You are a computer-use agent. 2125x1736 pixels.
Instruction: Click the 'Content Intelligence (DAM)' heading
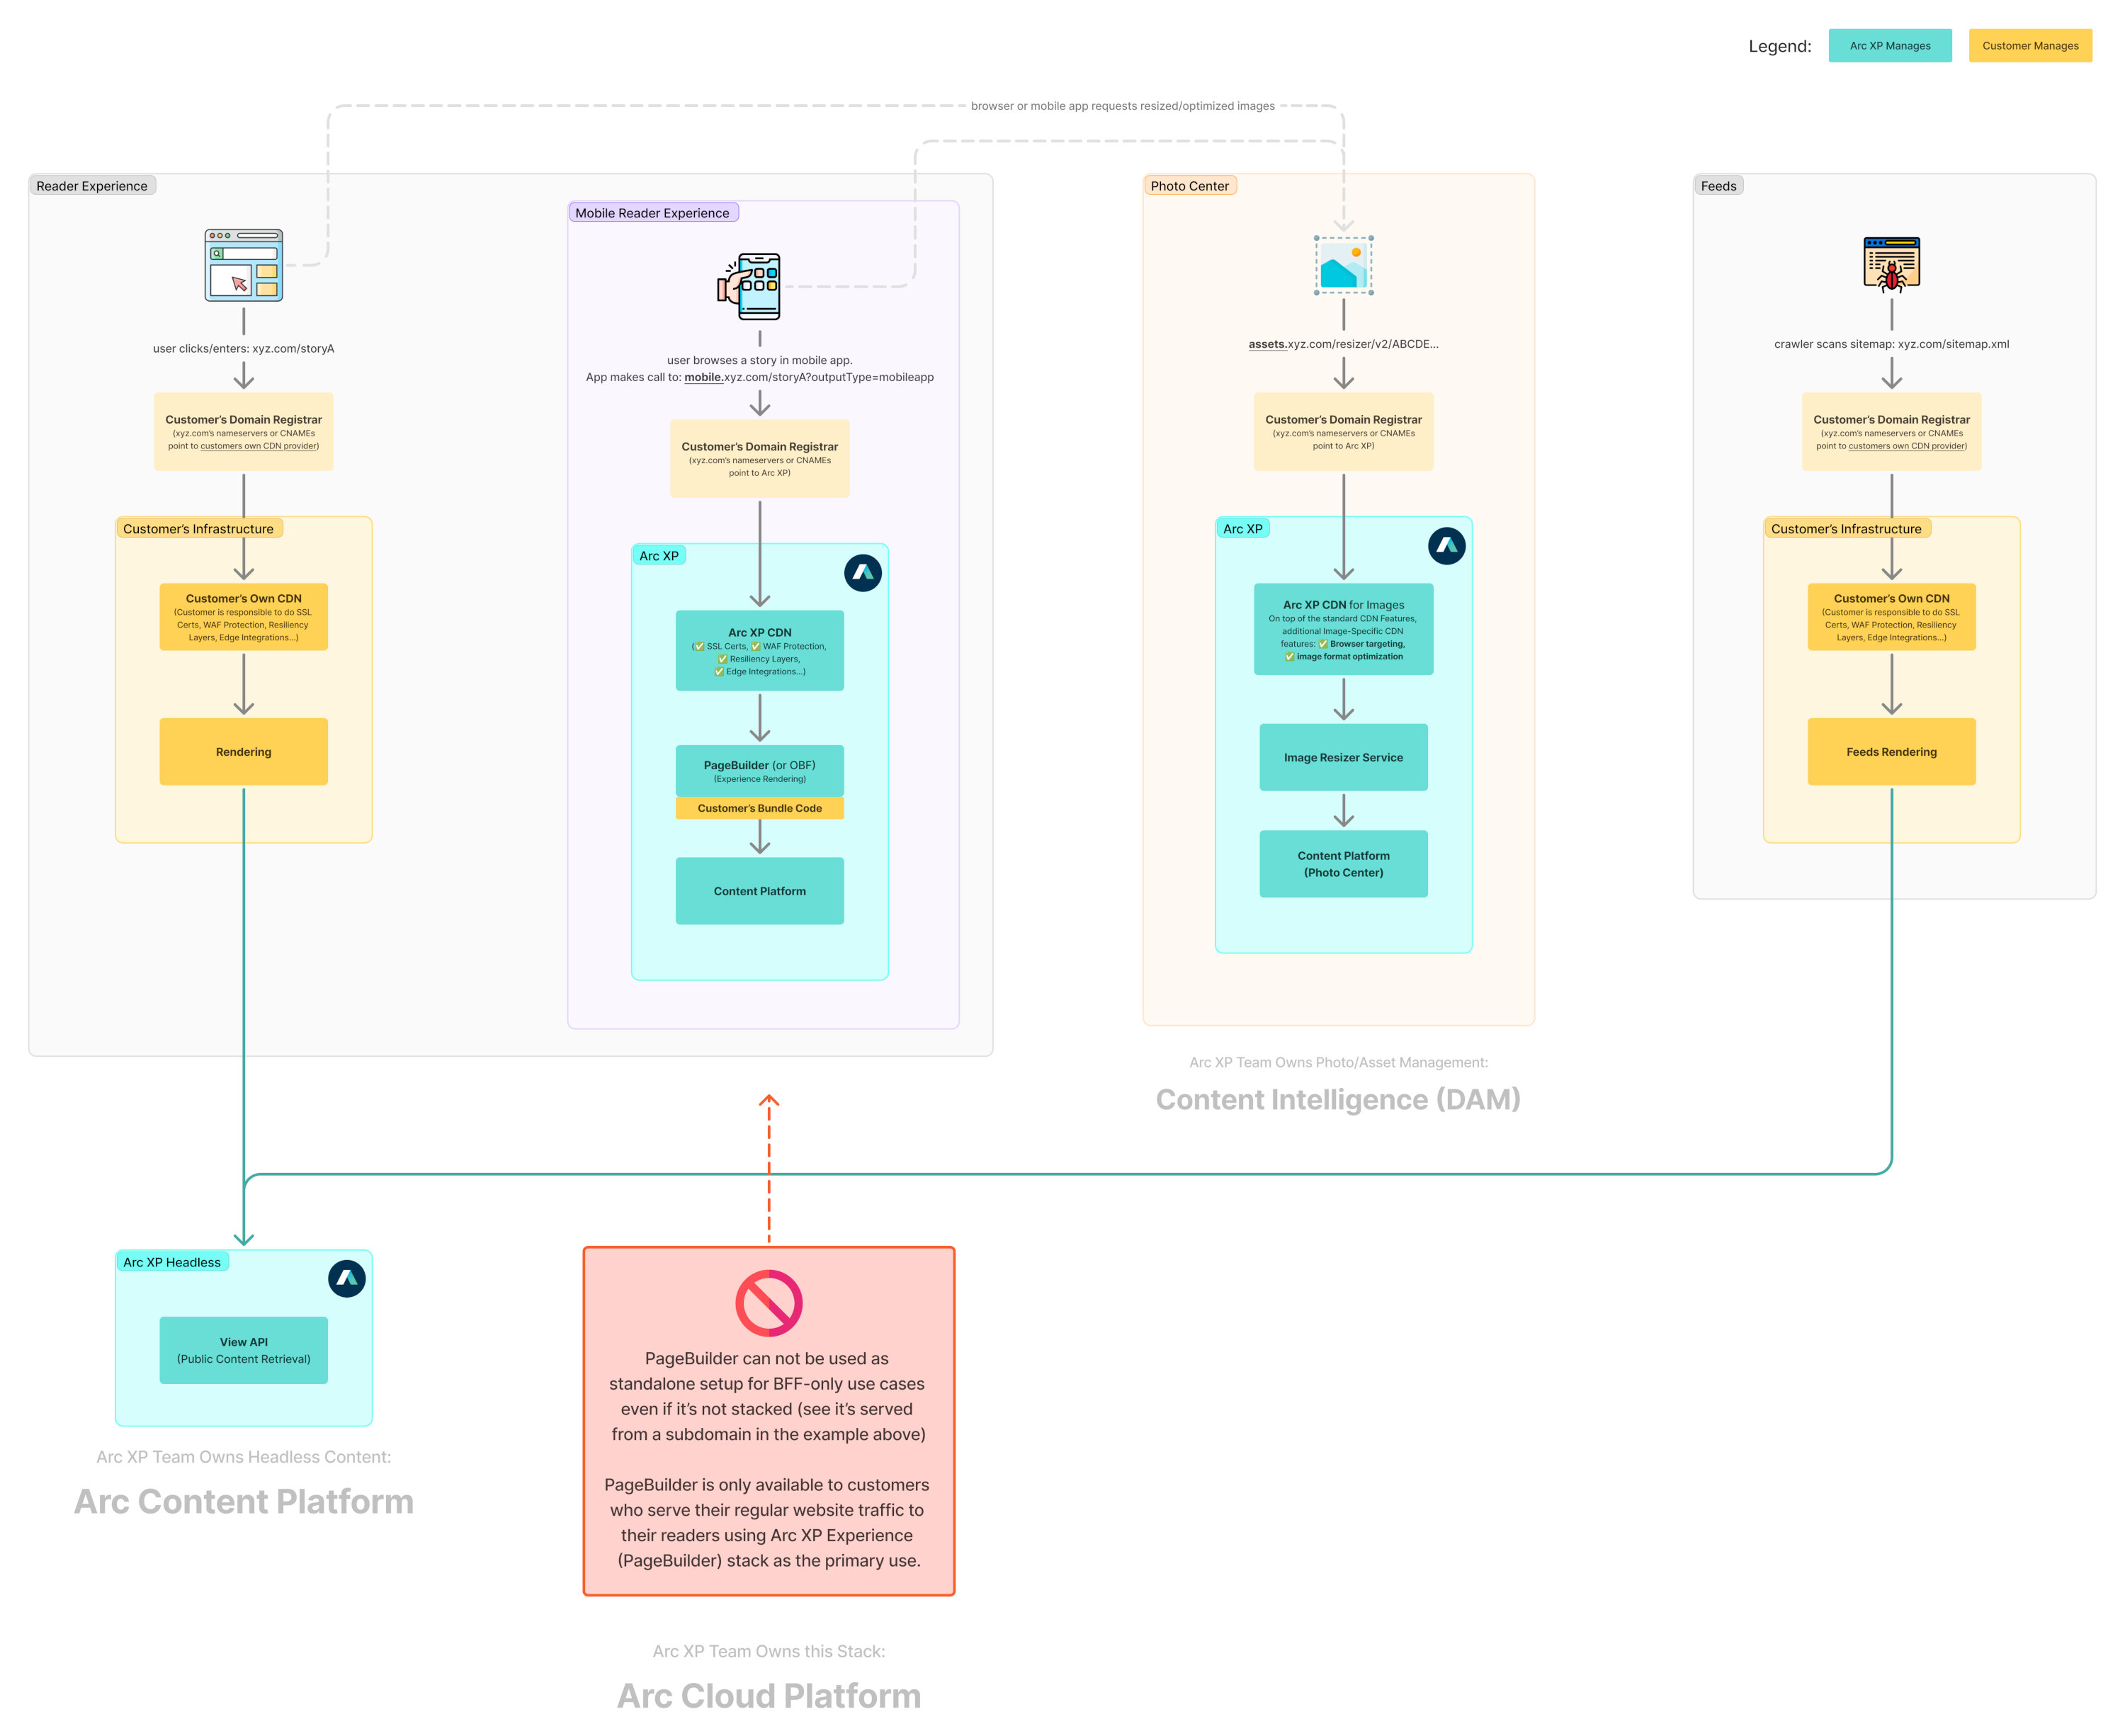[1338, 1100]
